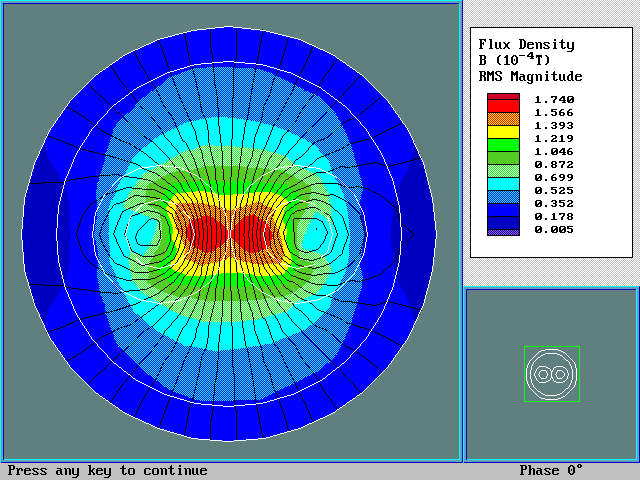Select the Flux Density legend title
The height and width of the screenshot is (480, 640).
pos(526,44)
